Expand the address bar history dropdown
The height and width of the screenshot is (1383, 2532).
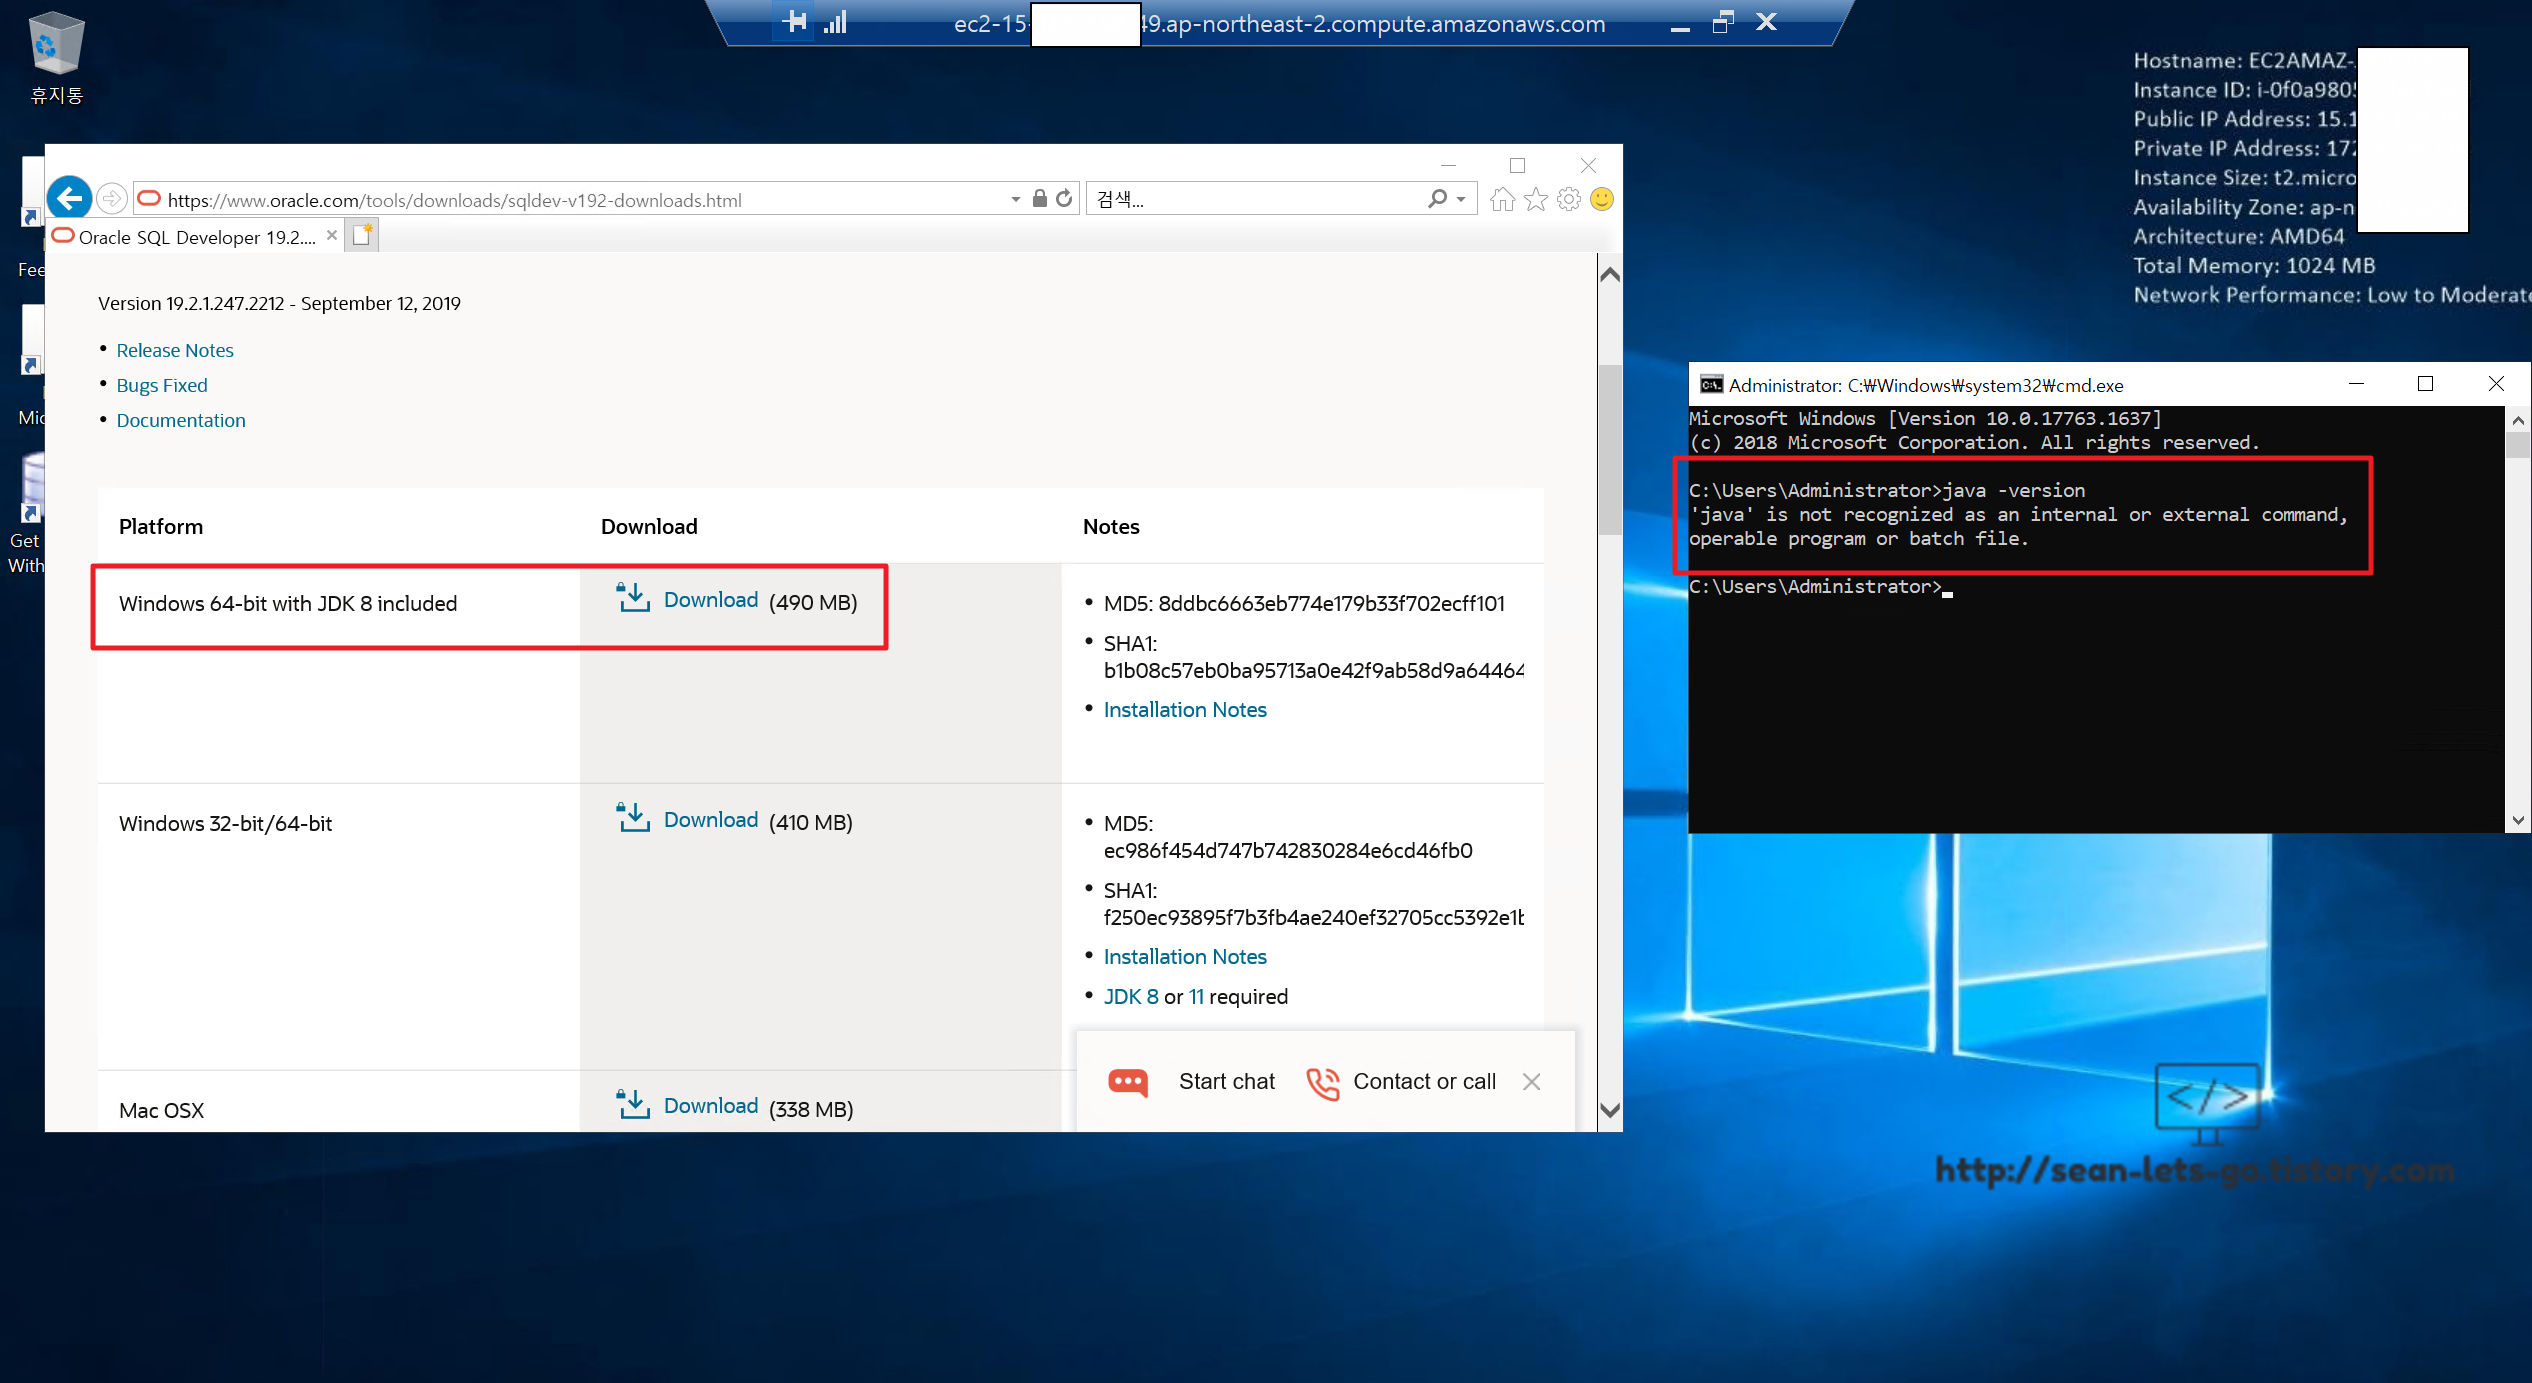click(1016, 200)
